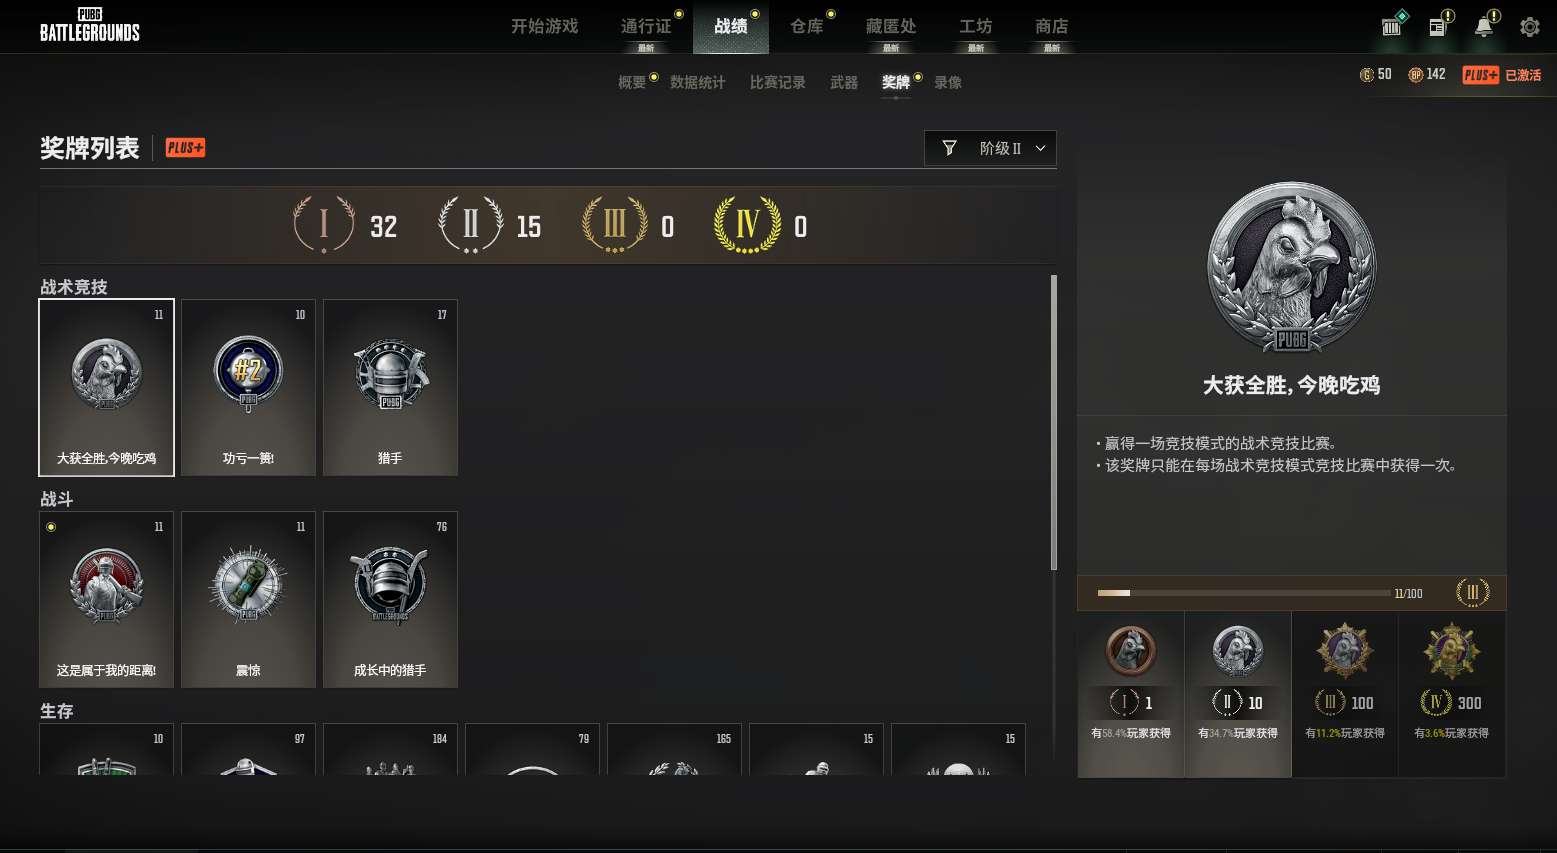Open the store crate icon in top bar
This screenshot has width=1557, height=853.
[1391, 27]
